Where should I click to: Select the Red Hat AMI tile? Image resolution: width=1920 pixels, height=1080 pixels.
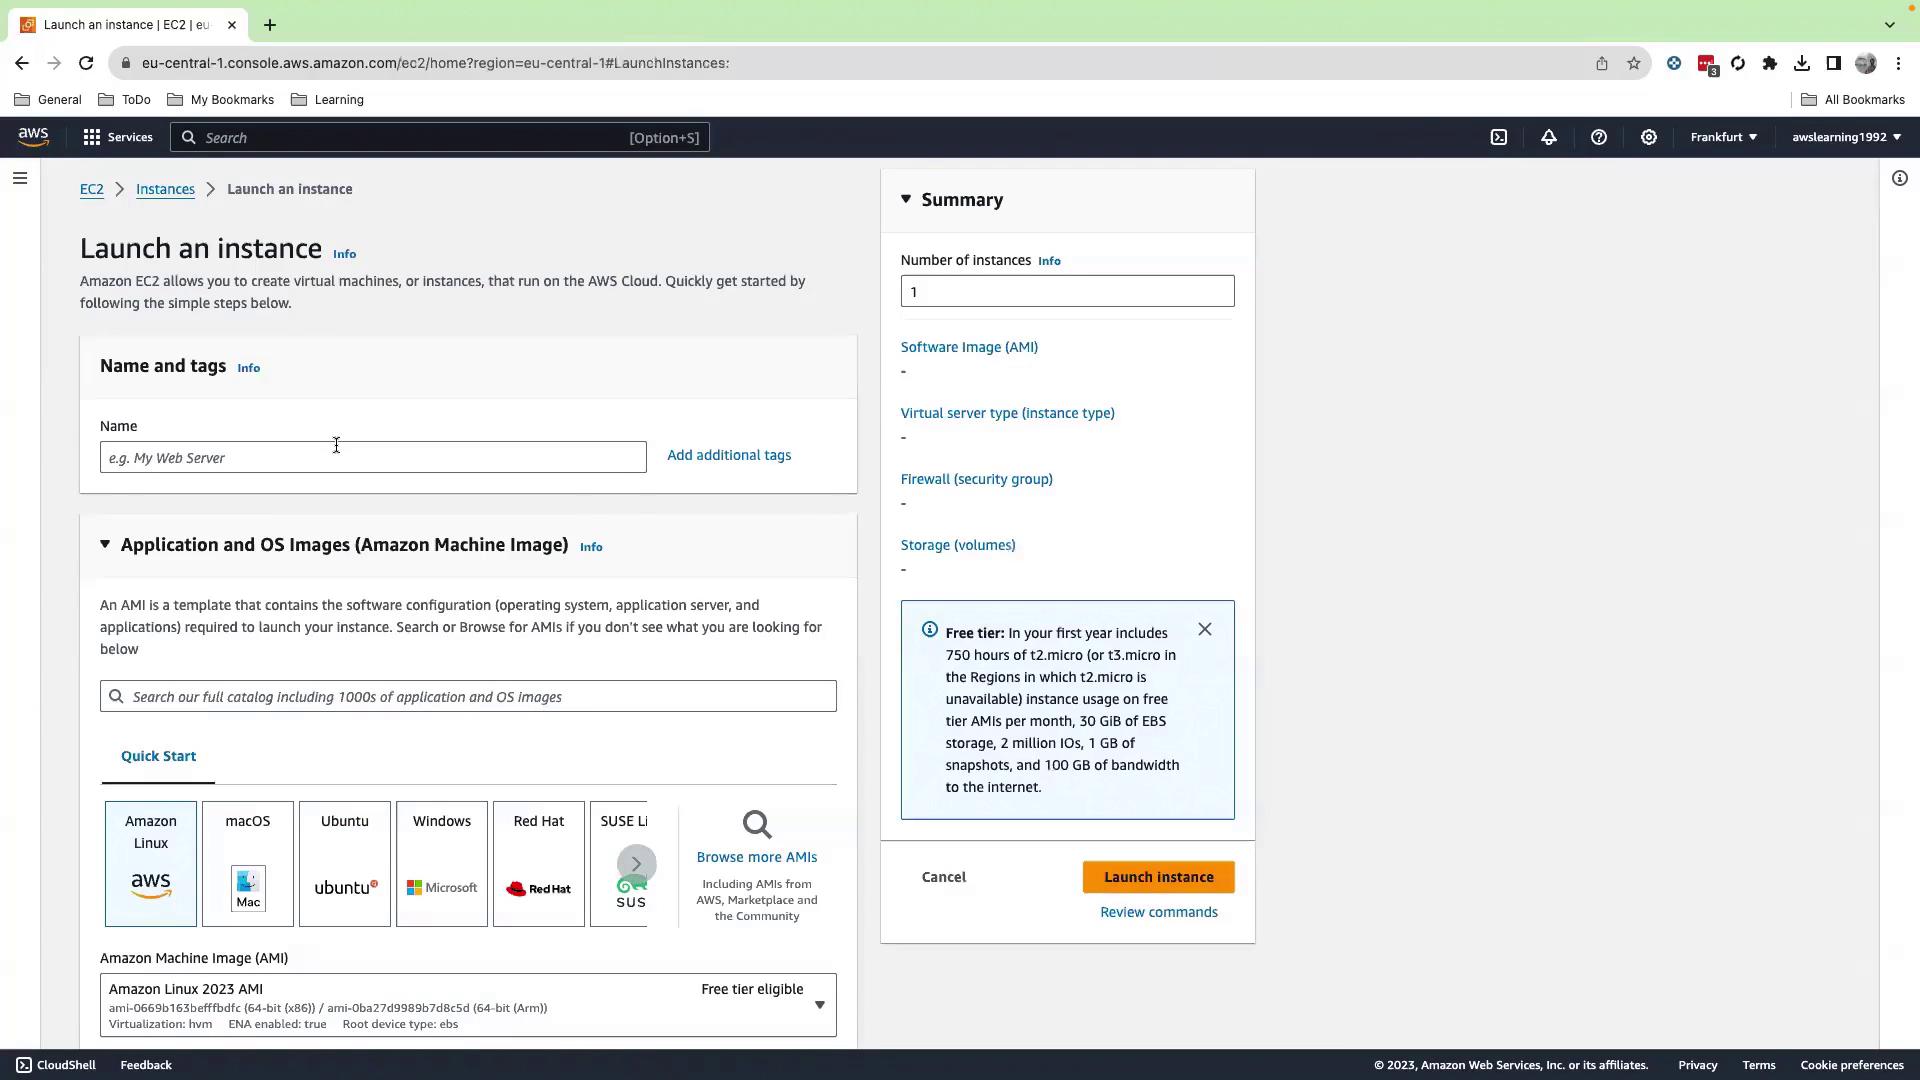(x=538, y=864)
